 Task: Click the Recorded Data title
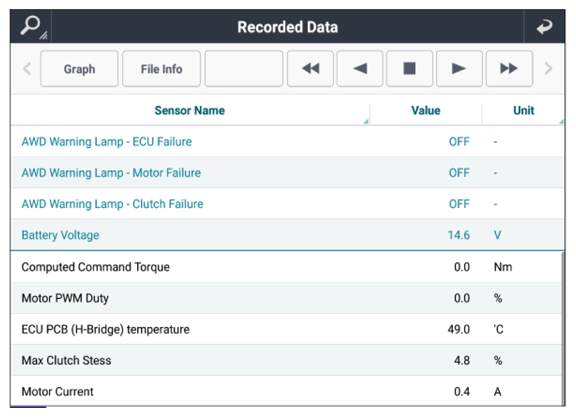coord(287,27)
